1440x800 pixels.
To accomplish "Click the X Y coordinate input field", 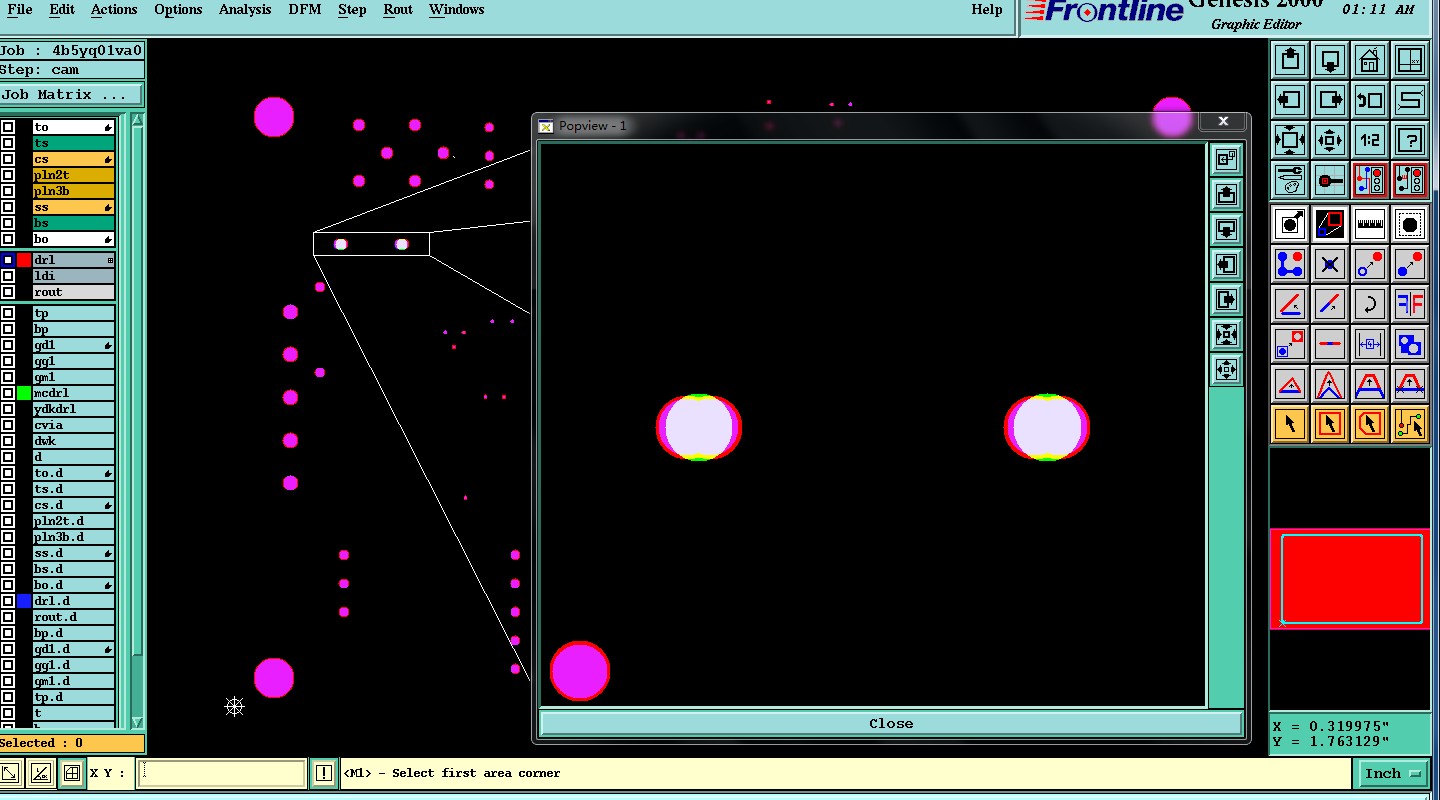I will (x=221, y=773).
